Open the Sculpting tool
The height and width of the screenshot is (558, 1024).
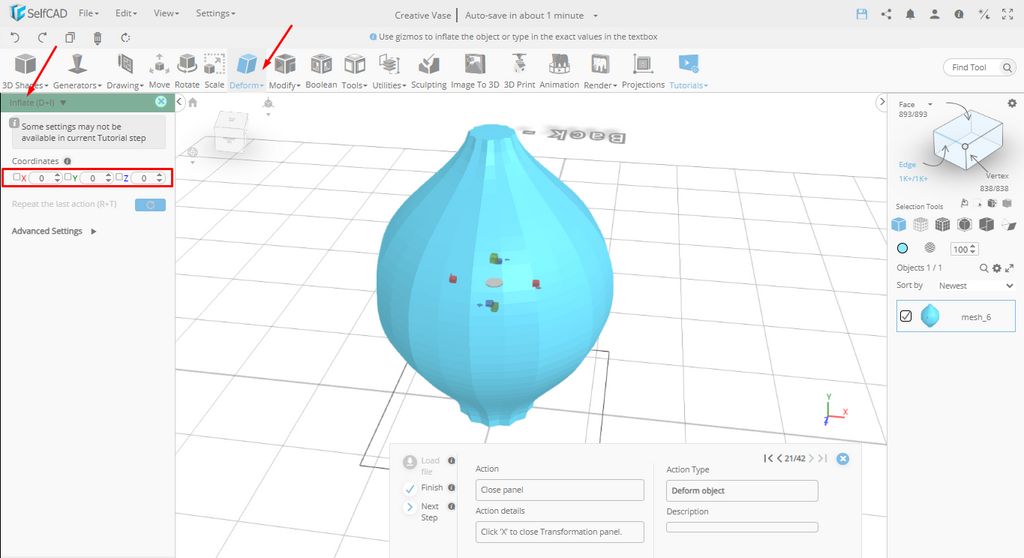point(428,71)
